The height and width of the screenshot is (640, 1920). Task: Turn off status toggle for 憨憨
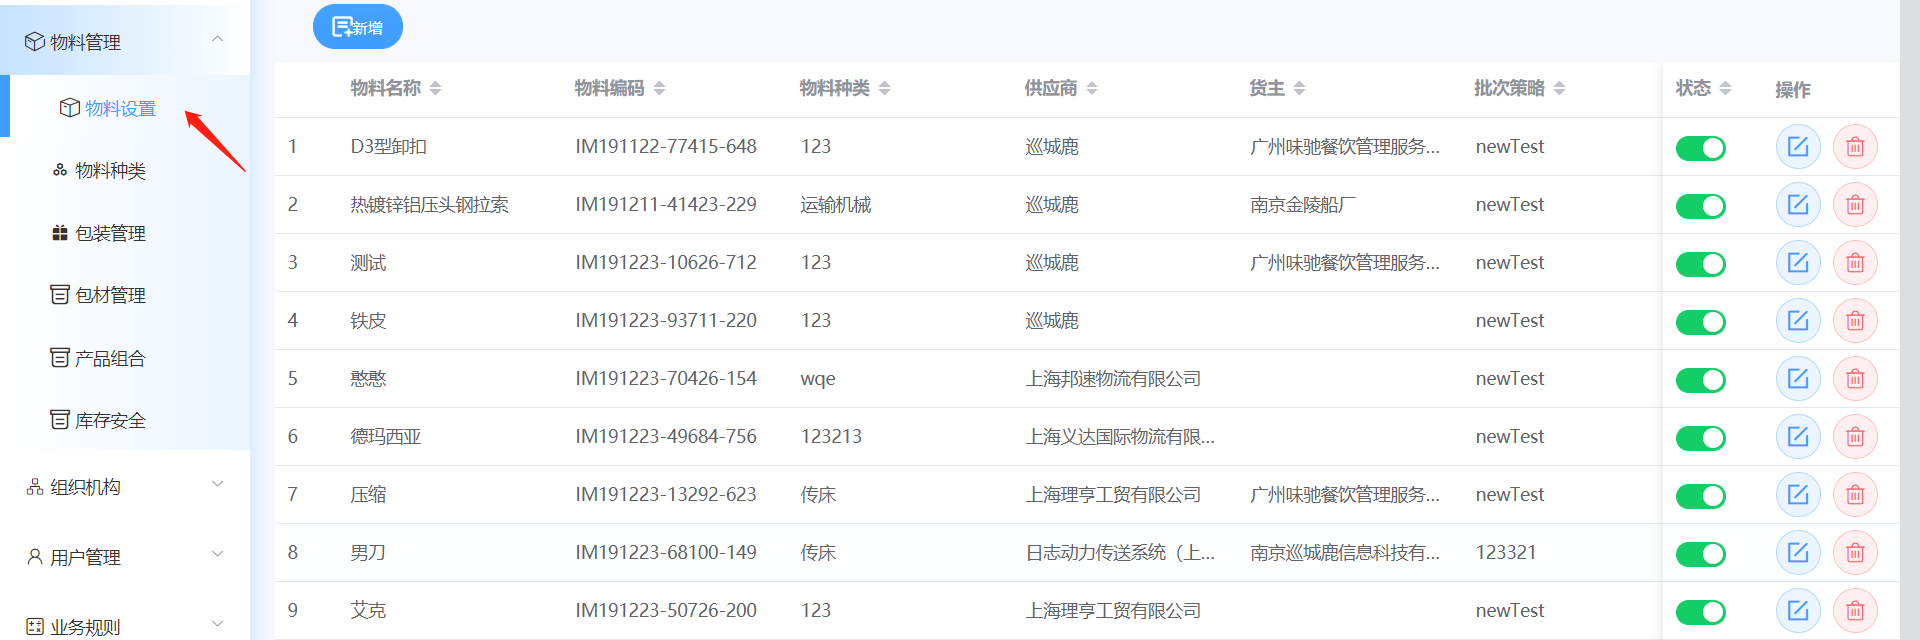coord(1700,380)
